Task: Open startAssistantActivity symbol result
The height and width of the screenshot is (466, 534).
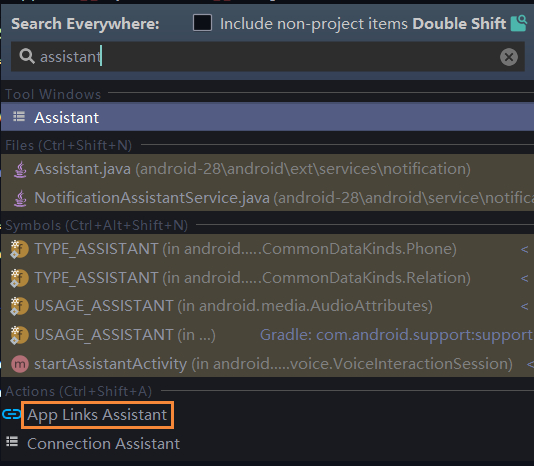Action: point(267,364)
